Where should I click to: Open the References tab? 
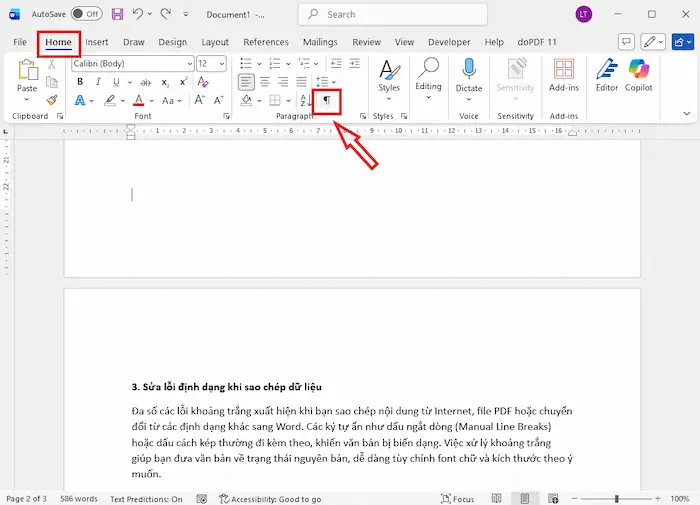[x=266, y=42]
